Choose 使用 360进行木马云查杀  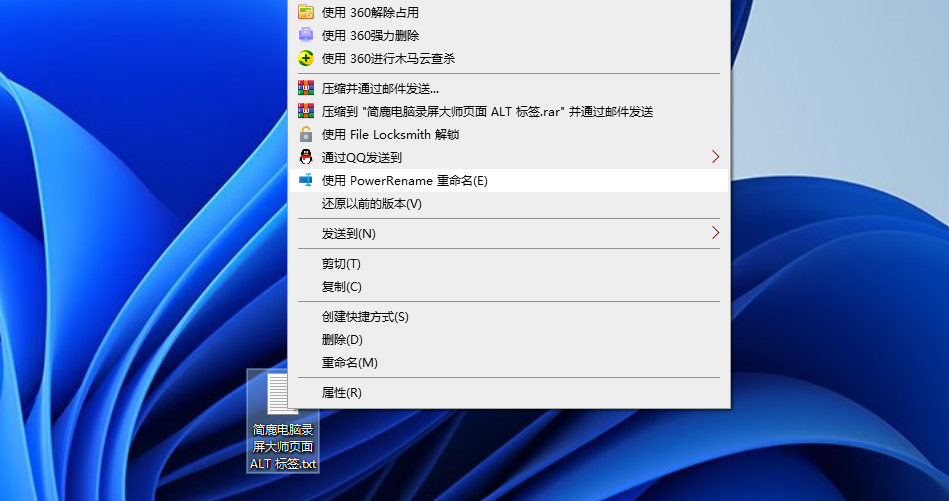(x=509, y=58)
